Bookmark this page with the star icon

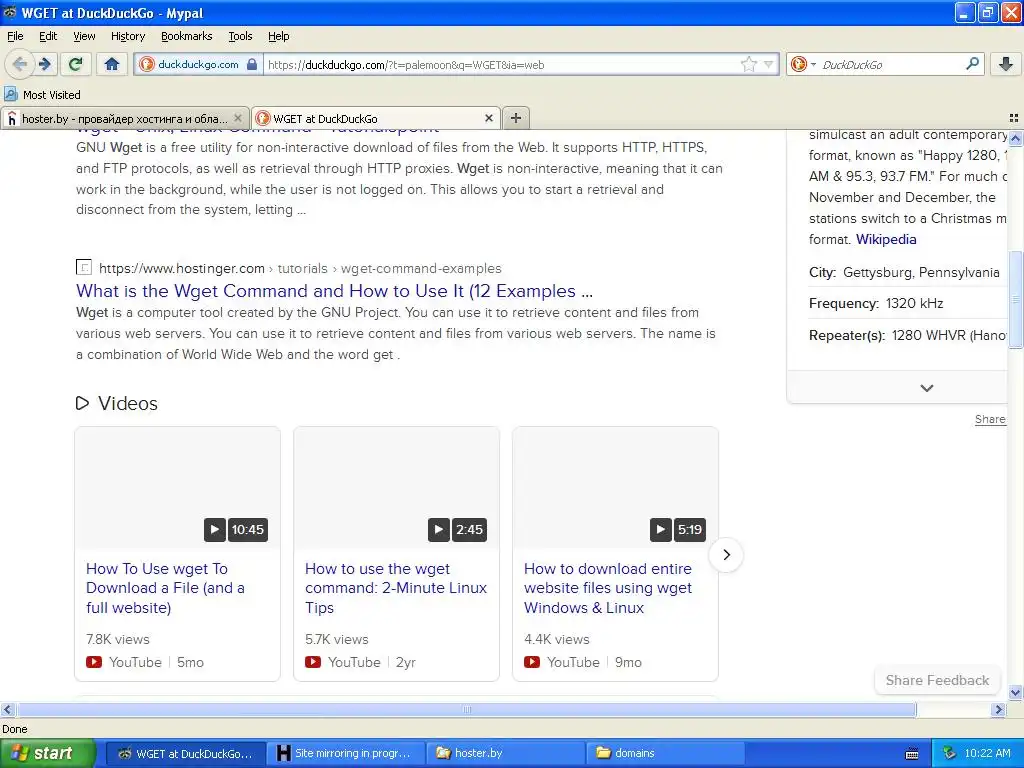click(x=748, y=64)
